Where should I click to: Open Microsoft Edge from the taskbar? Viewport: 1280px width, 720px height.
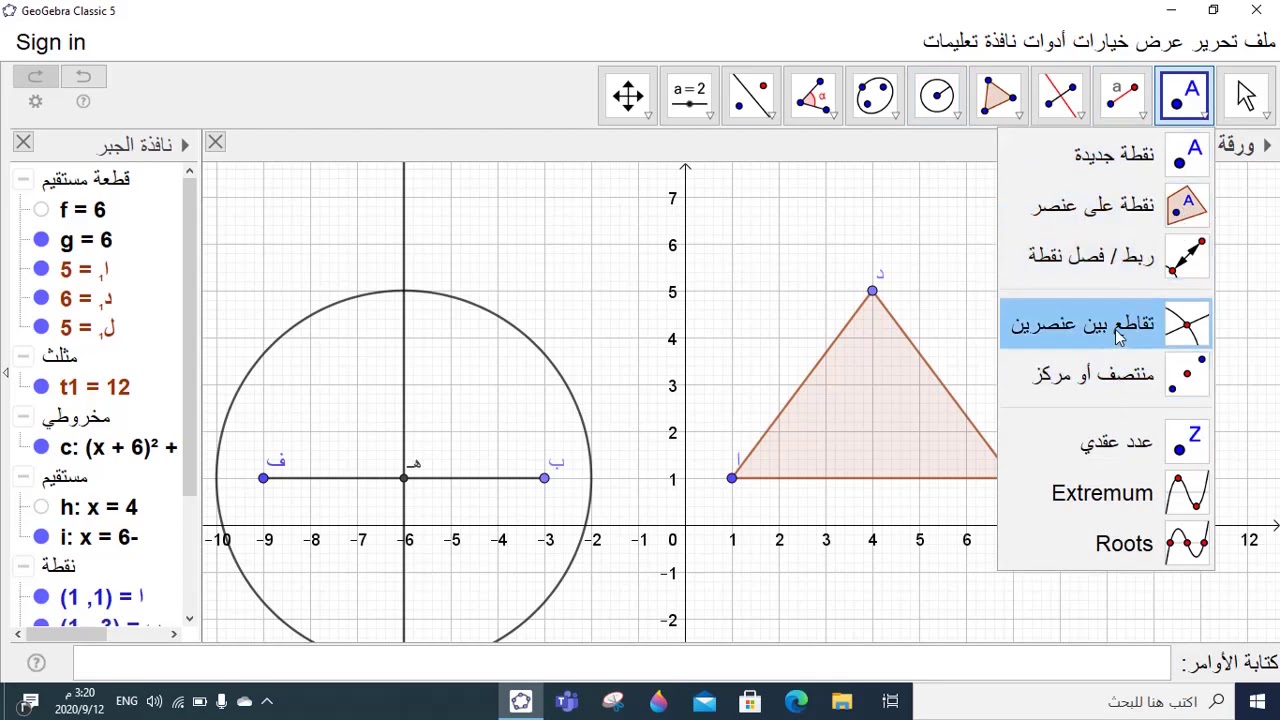[796, 701]
